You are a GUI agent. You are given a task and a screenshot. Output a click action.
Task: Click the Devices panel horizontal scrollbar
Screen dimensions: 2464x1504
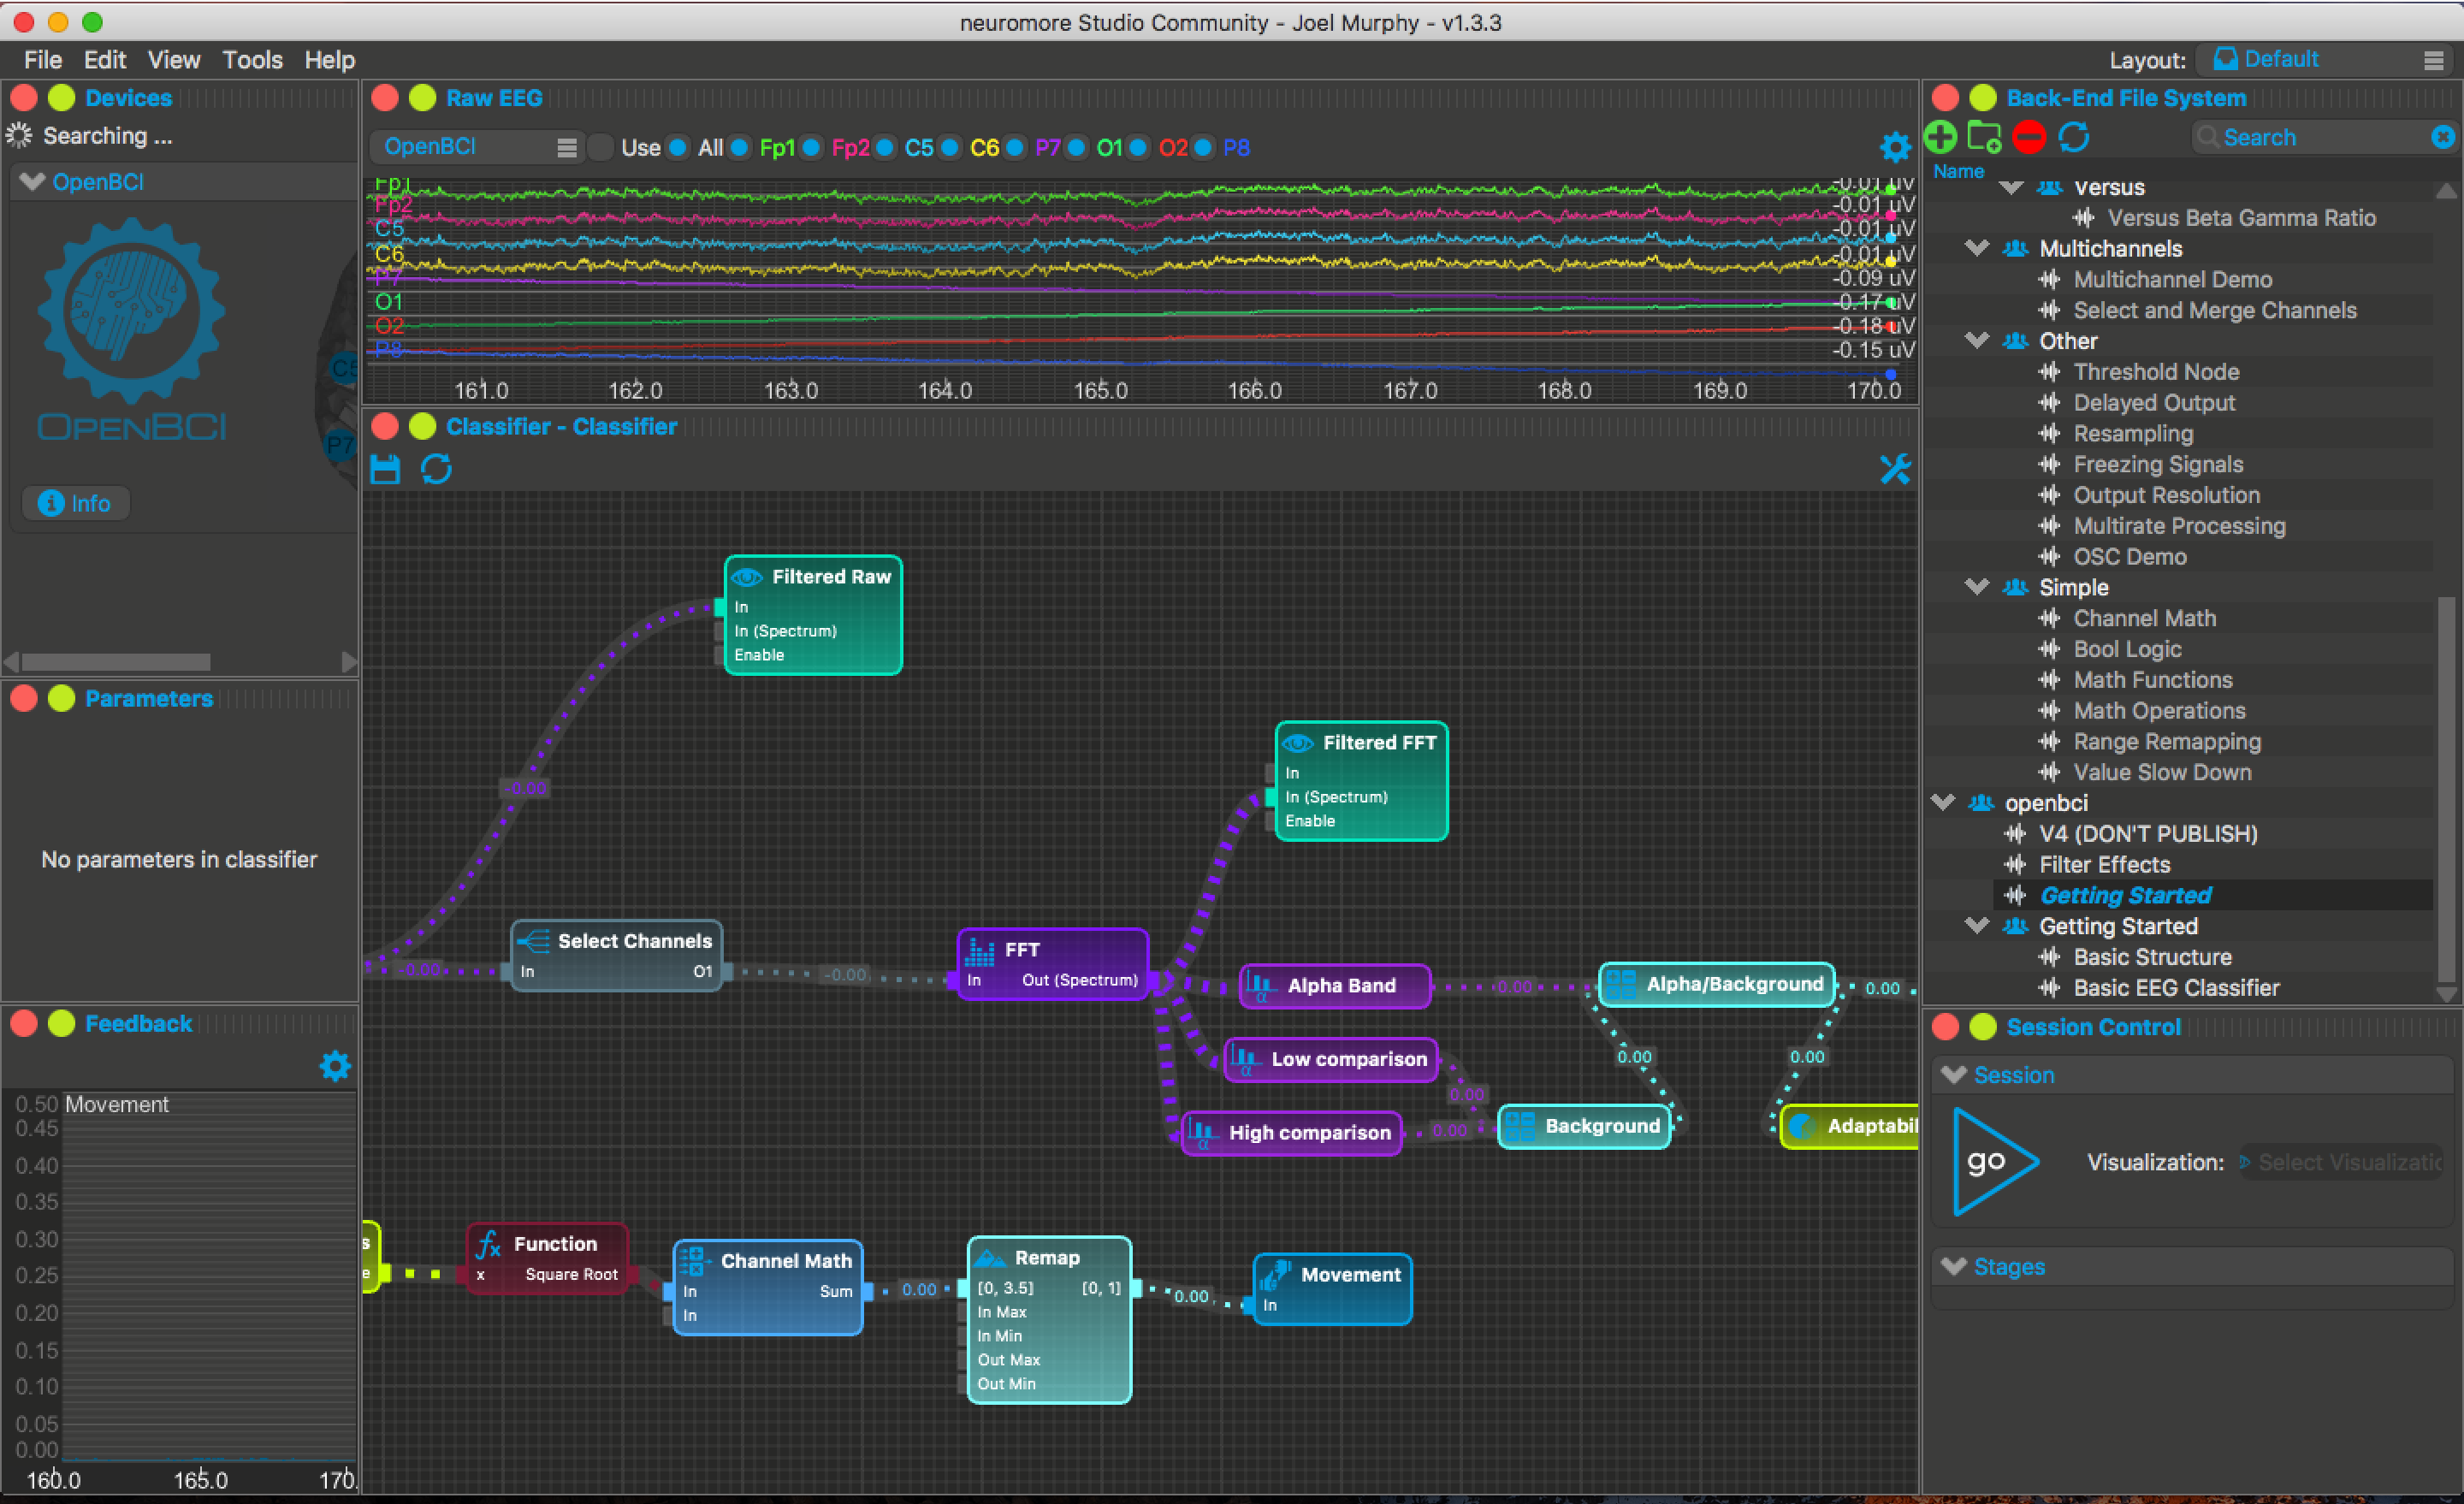click(116, 662)
